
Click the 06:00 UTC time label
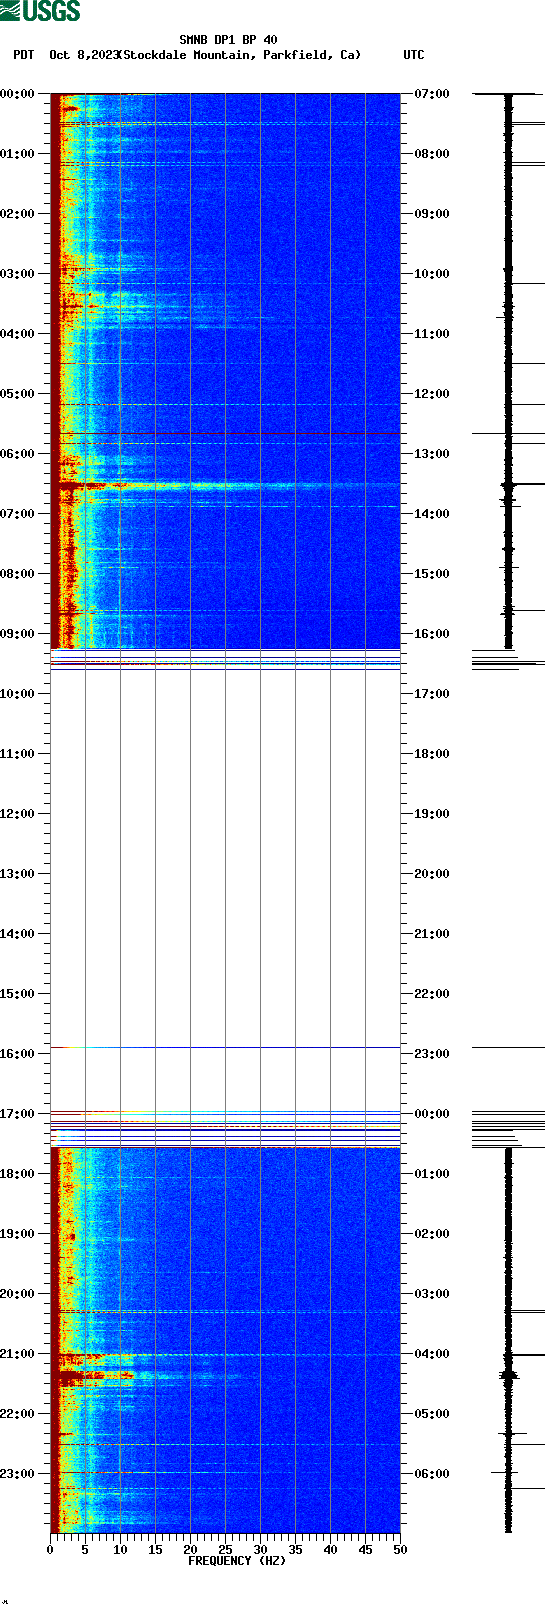(432, 1474)
